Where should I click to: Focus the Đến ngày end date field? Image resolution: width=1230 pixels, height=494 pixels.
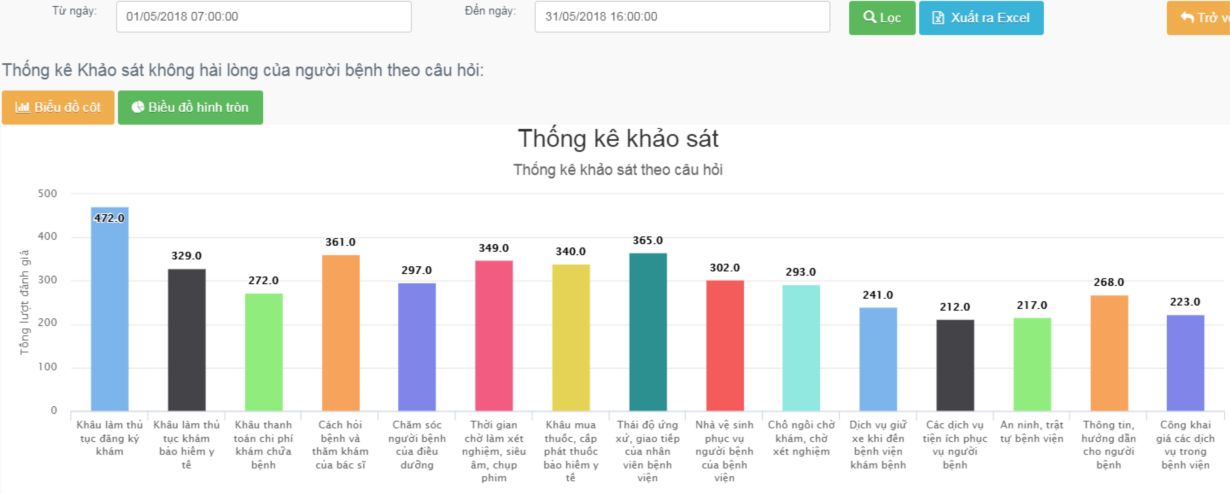click(682, 17)
